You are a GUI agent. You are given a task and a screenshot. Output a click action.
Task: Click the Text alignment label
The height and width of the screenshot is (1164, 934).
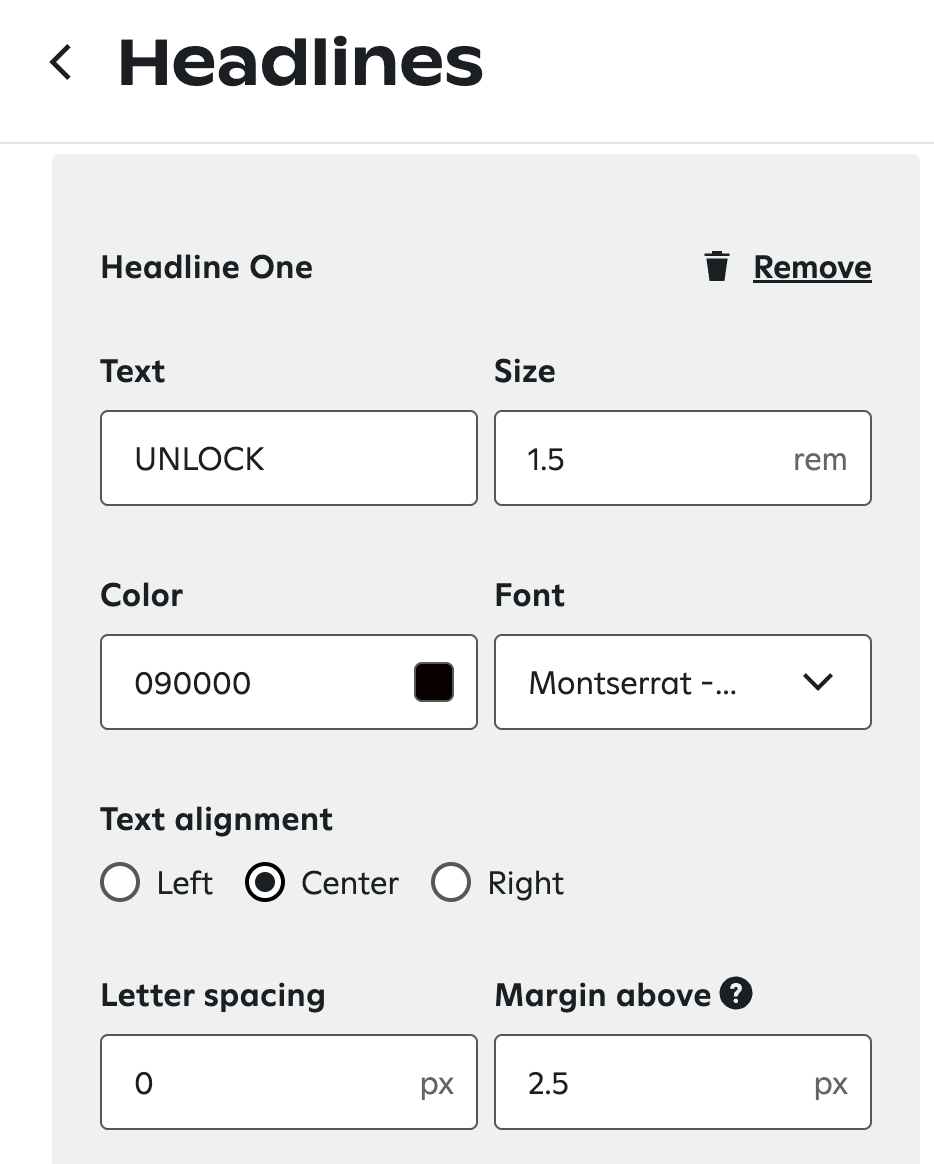click(x=216, y=819)
